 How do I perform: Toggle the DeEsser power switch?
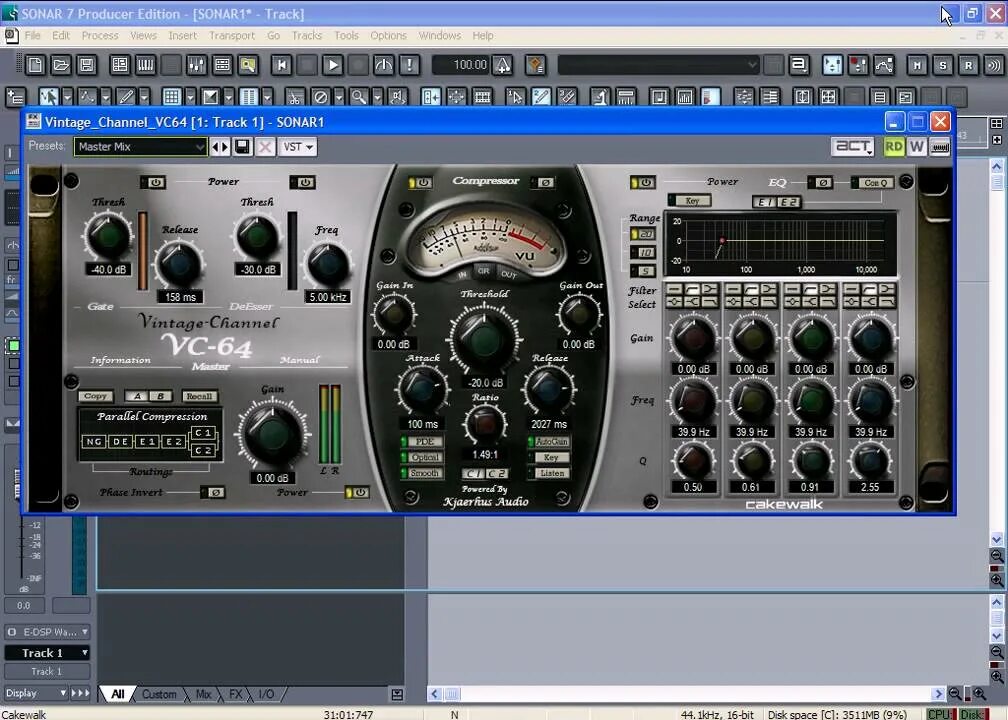click(x=302, y=183)
